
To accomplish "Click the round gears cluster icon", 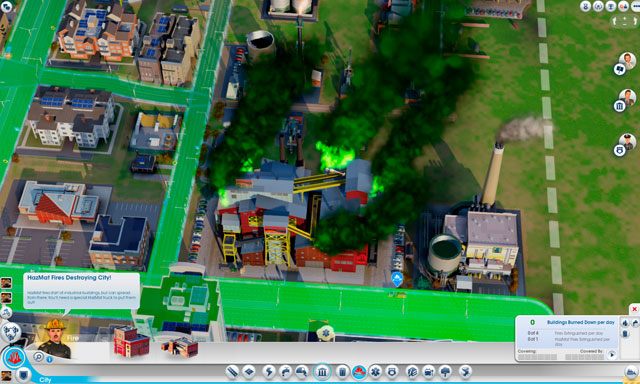I will click(x=11, y=332).
